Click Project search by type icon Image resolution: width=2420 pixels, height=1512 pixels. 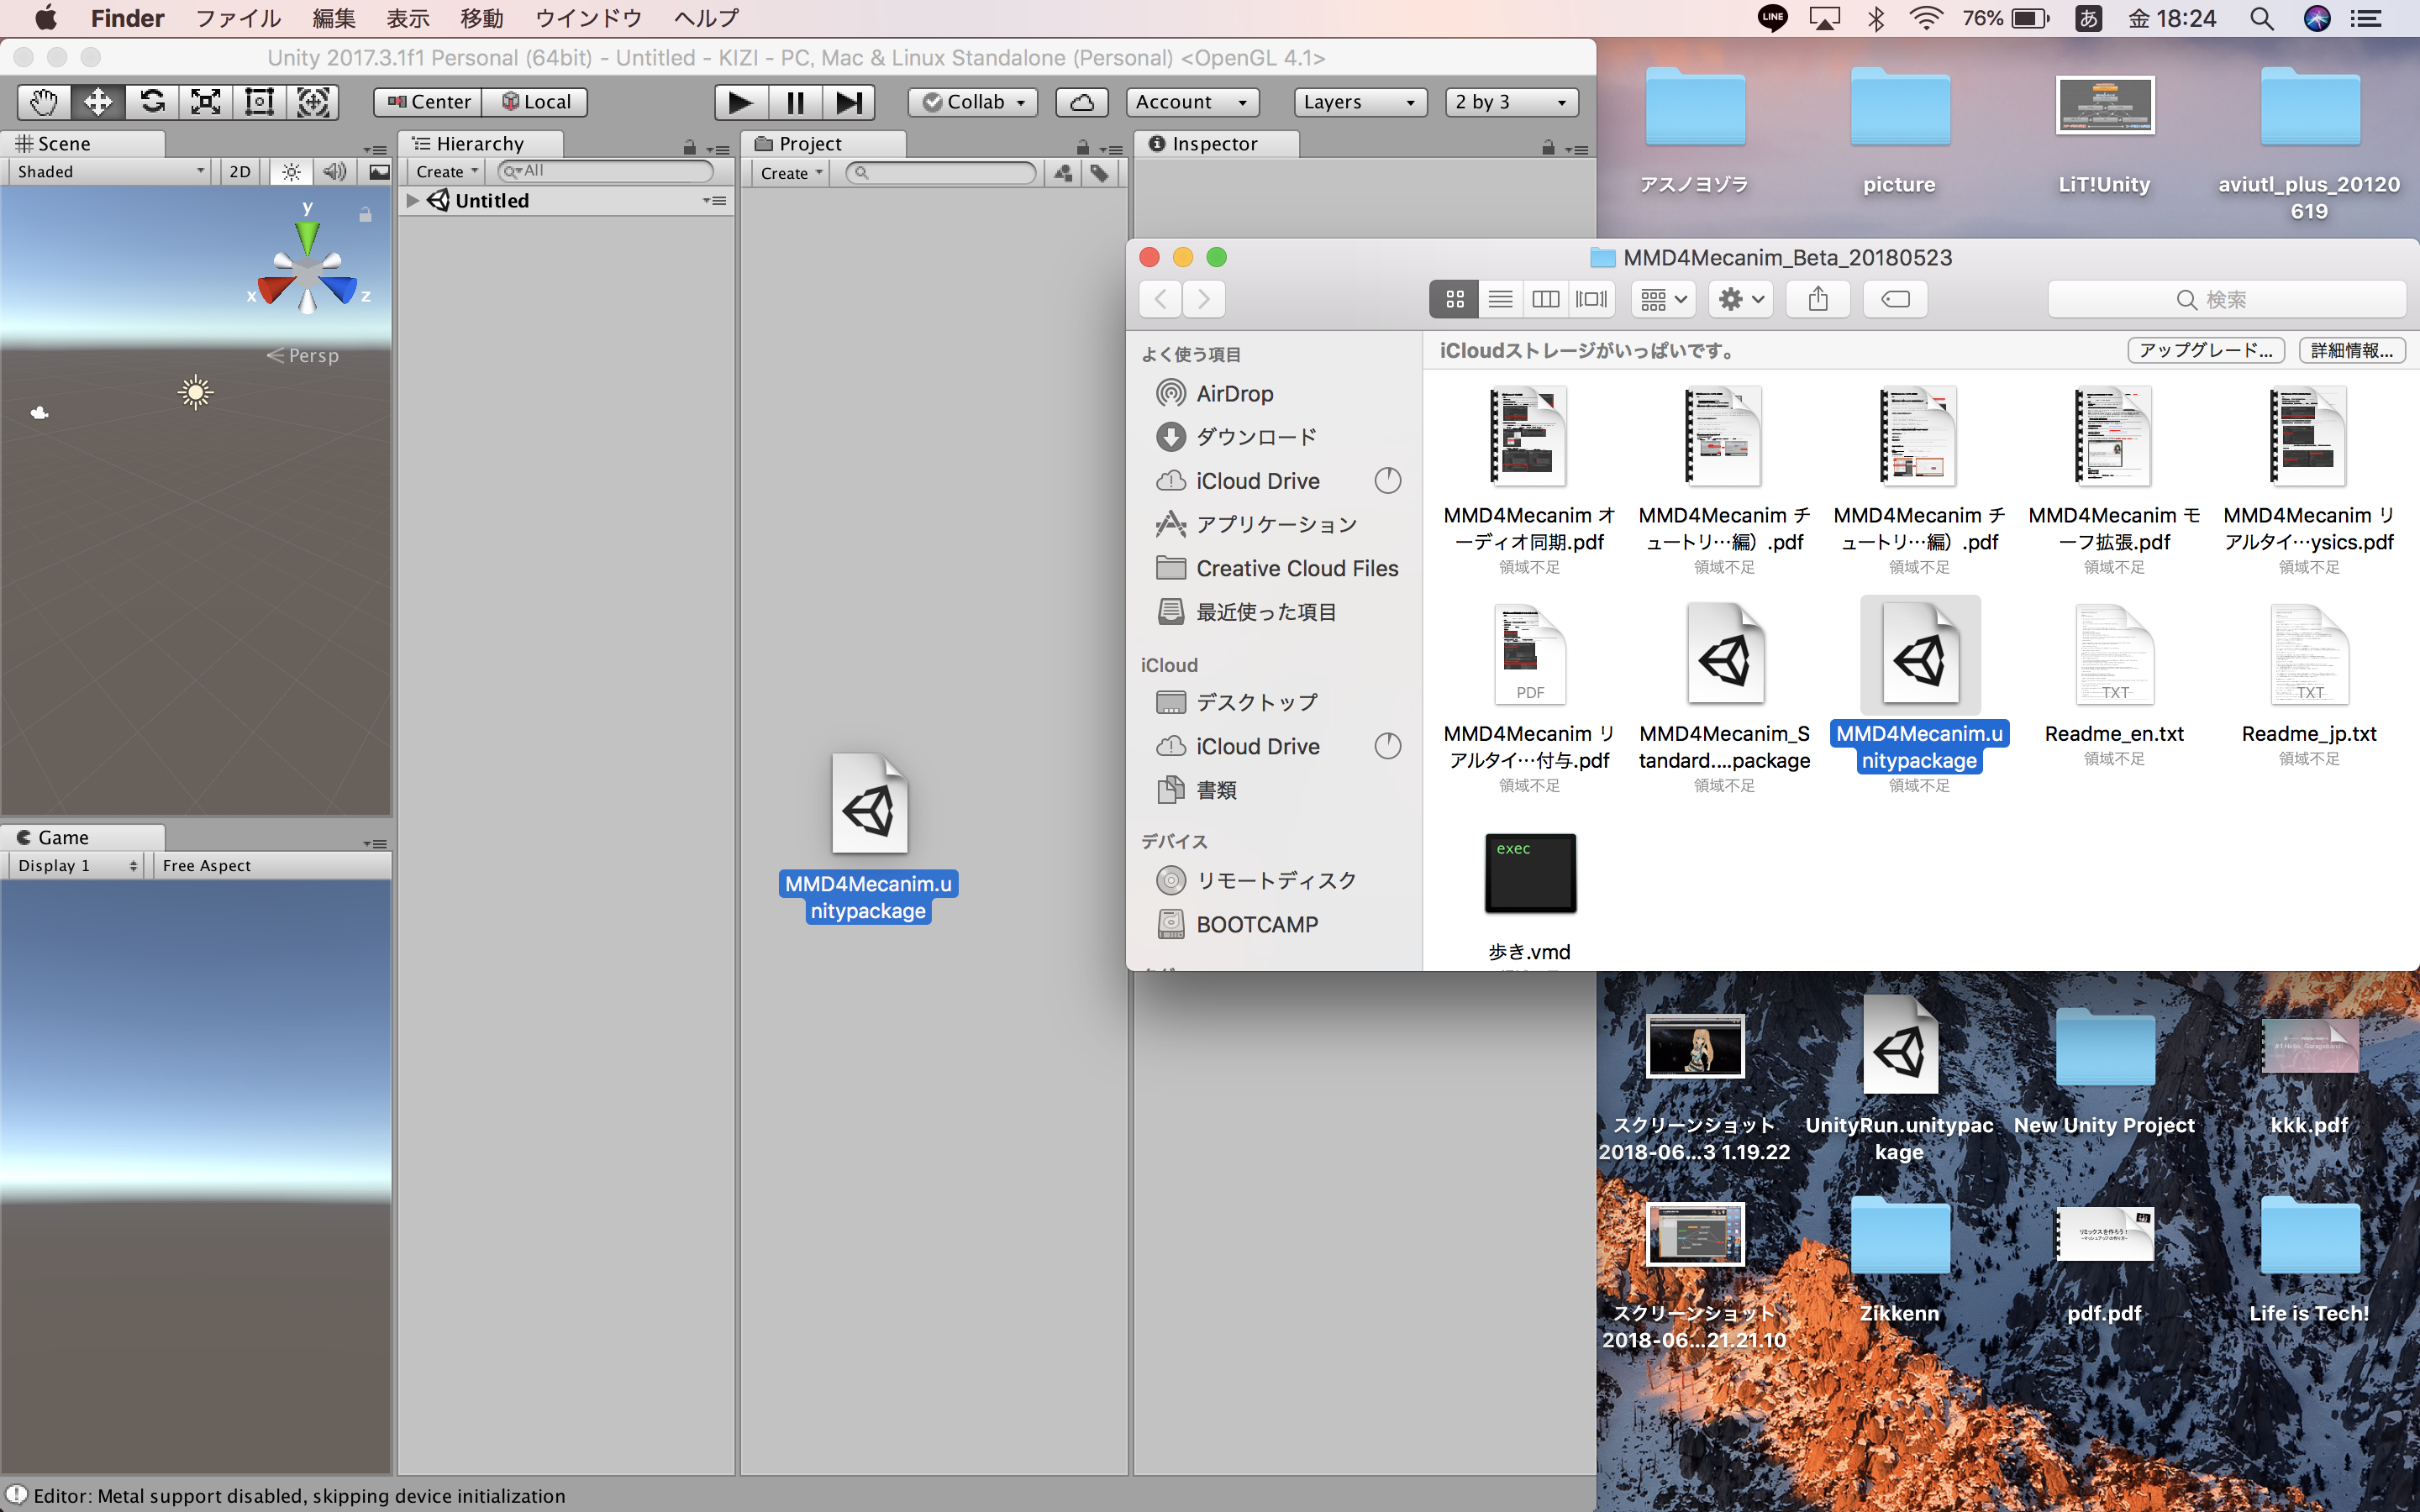pyautogui.click(x=1063, y=173)
